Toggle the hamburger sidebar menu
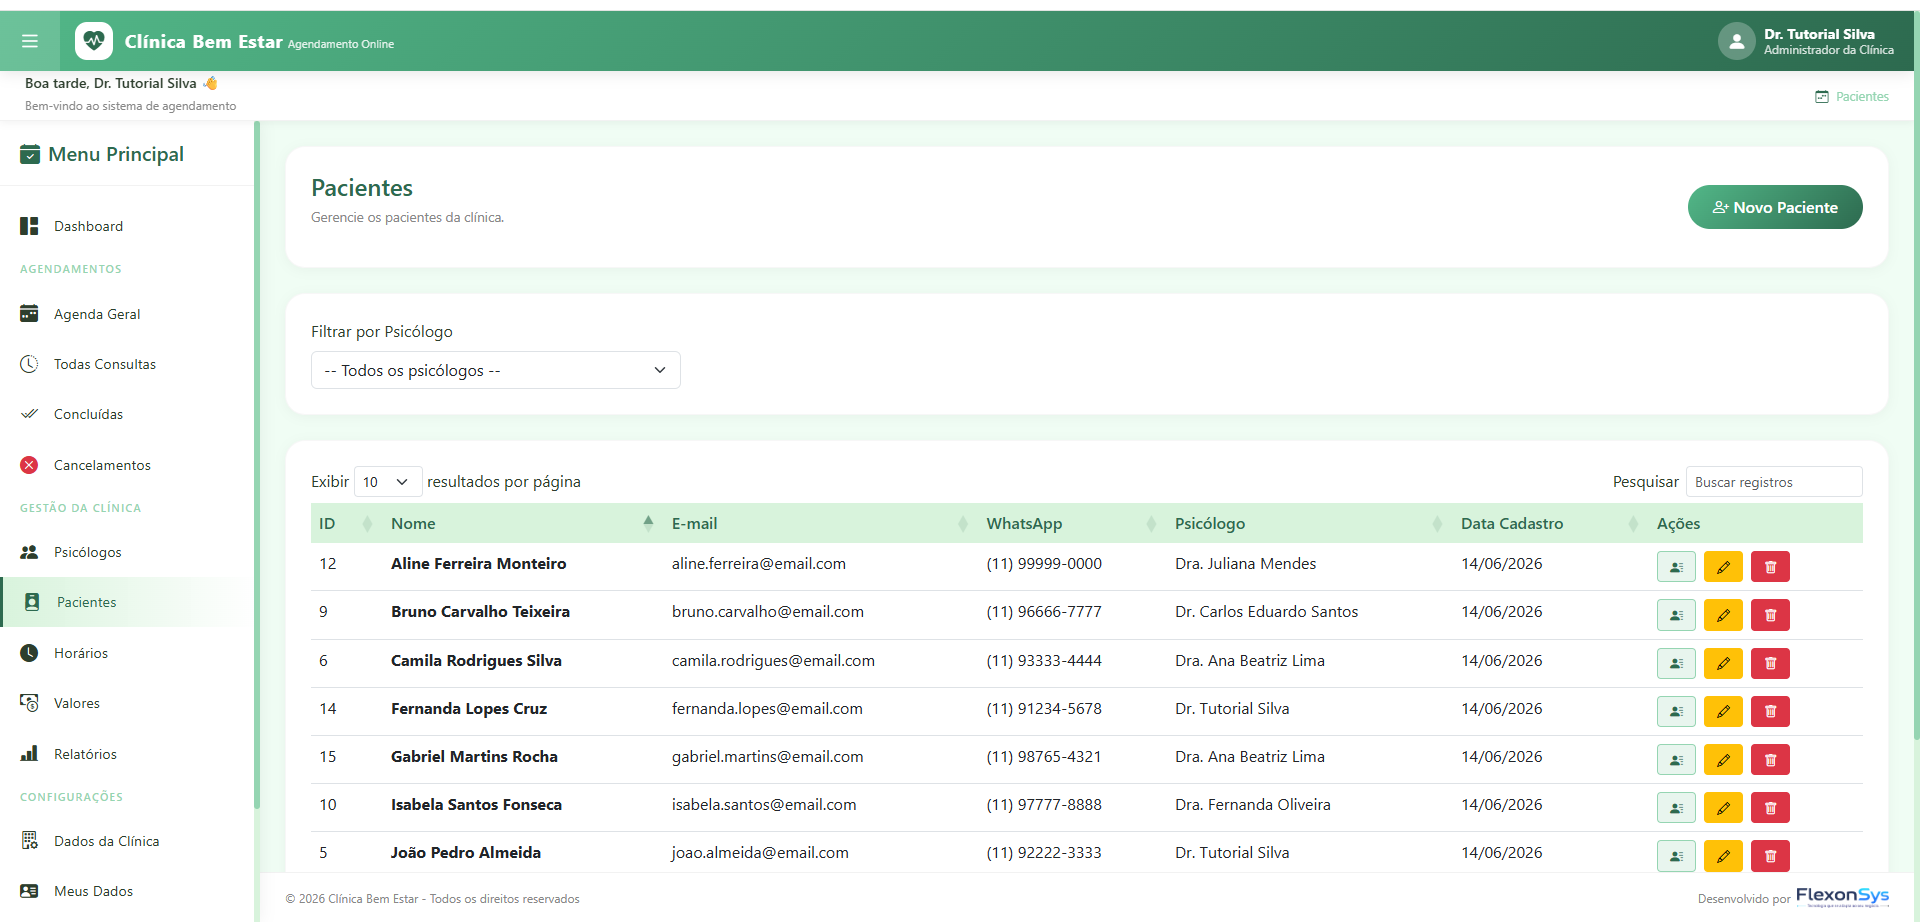The height and width of the screenshot is (922, 1920). point(30,41)
